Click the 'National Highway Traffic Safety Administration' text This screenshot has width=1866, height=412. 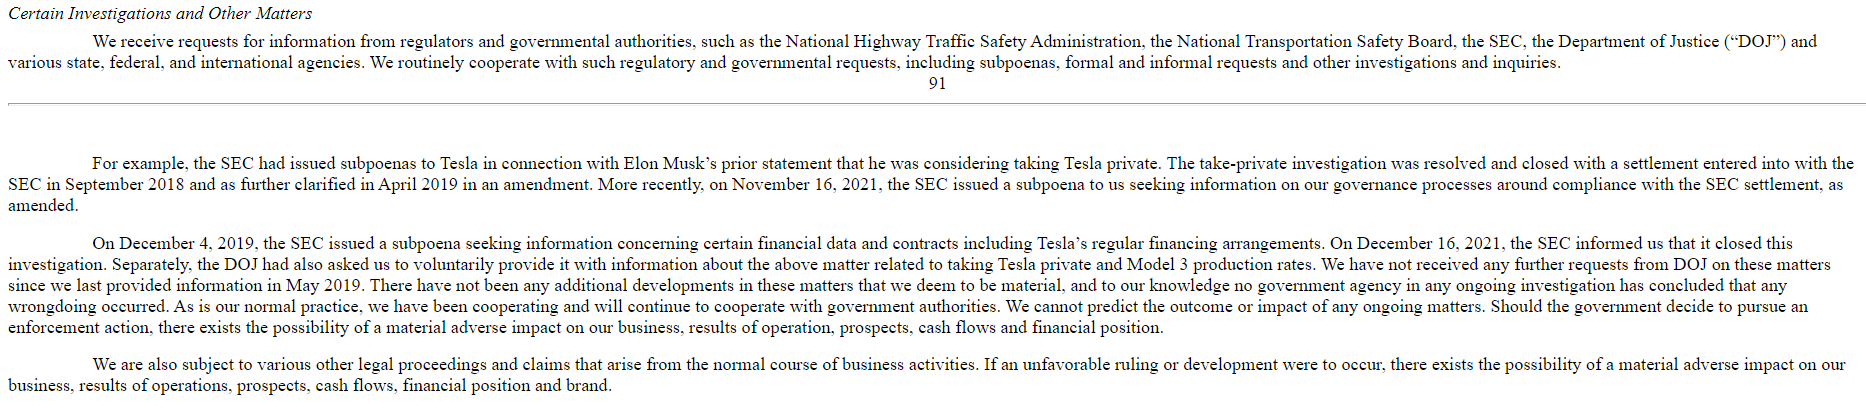(x=963, y=42)
